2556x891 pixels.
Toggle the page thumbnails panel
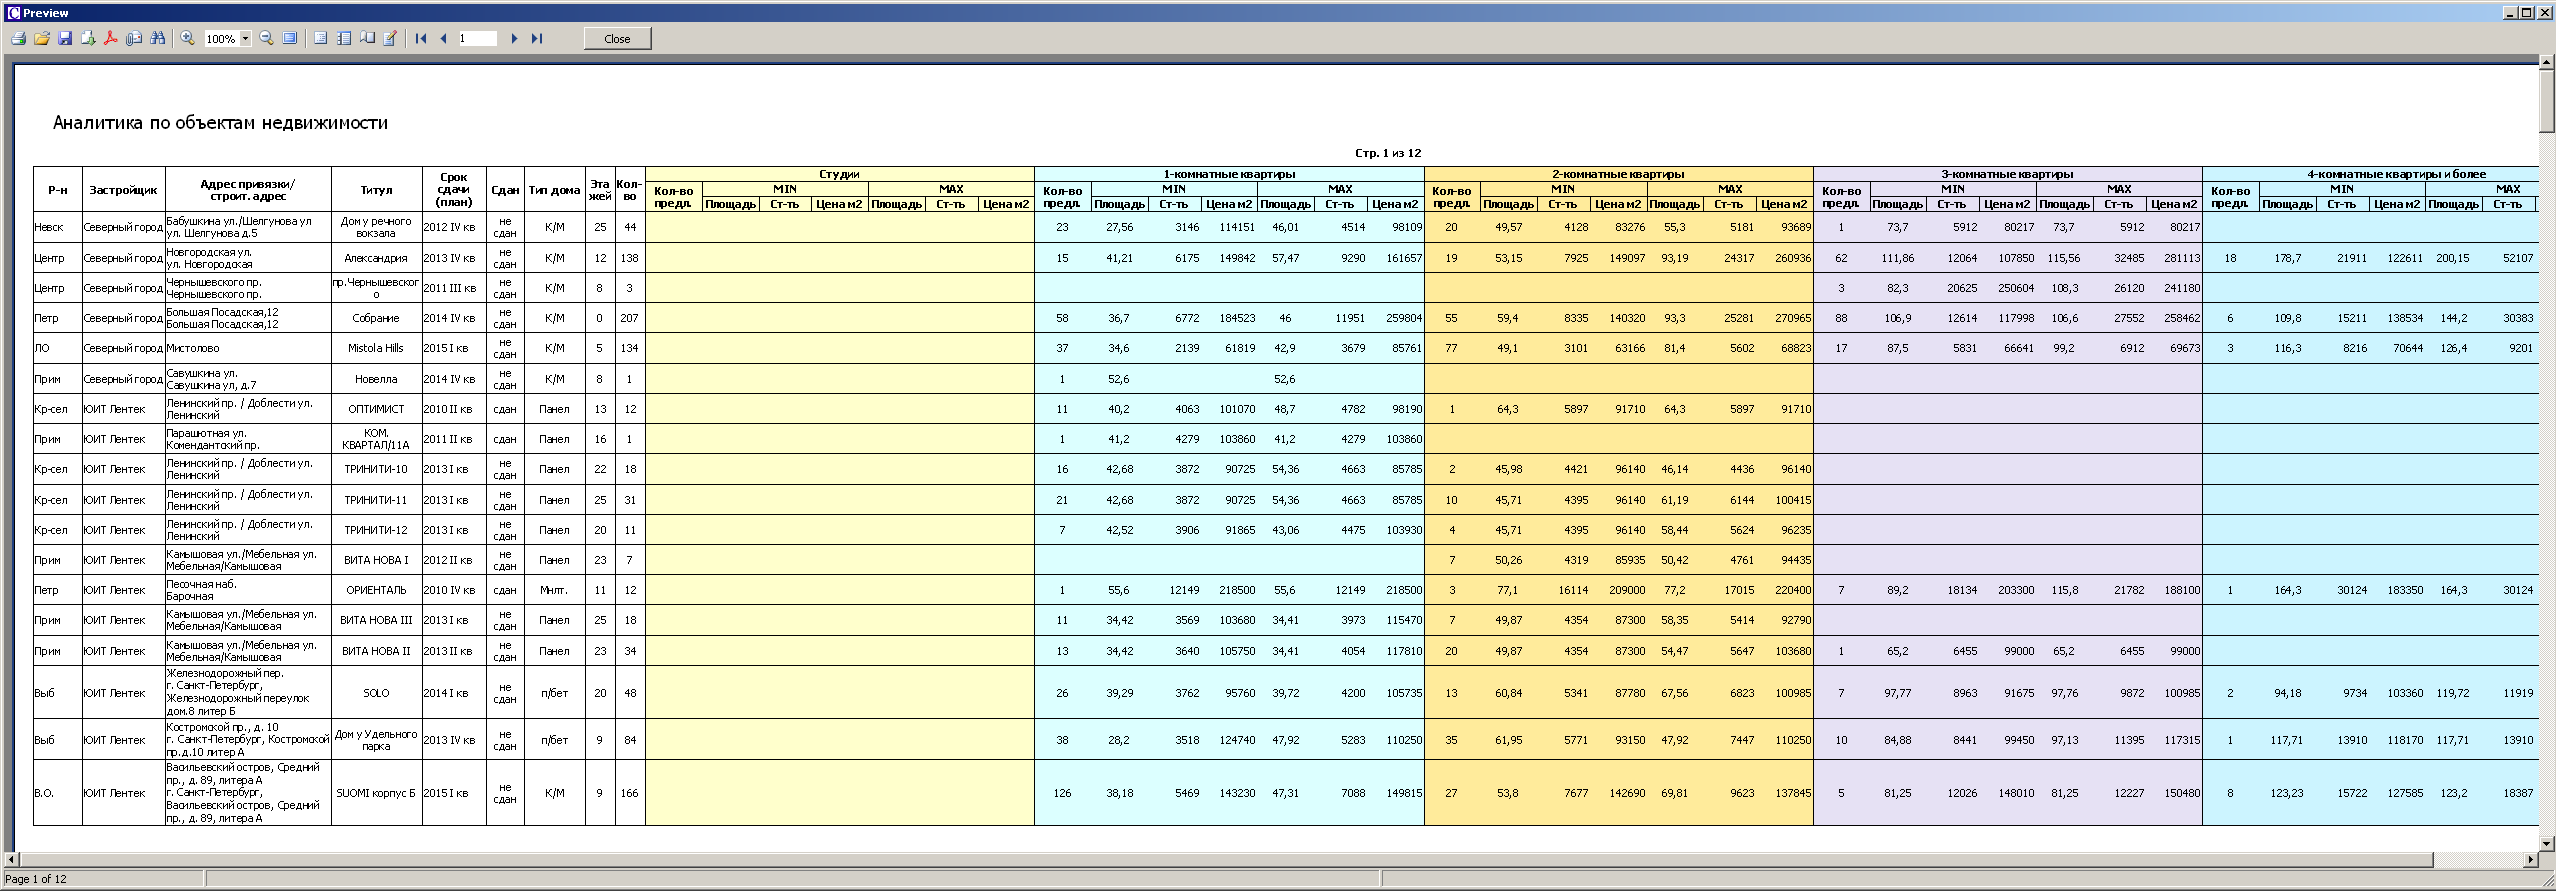point(344,39)
